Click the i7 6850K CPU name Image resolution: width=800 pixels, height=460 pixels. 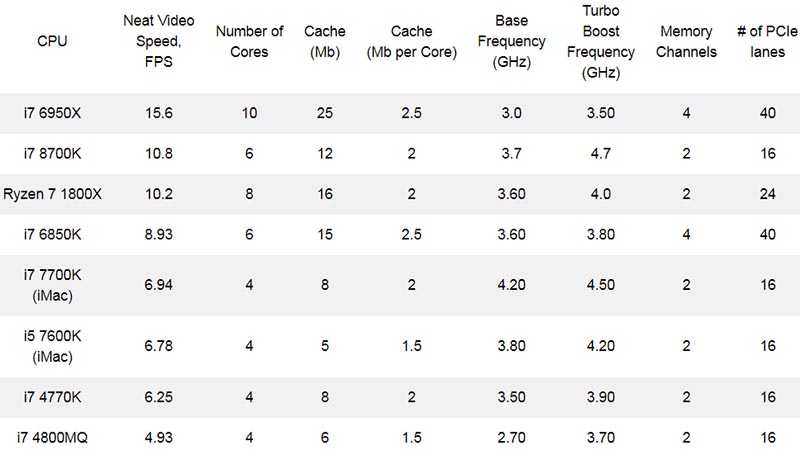52,234
